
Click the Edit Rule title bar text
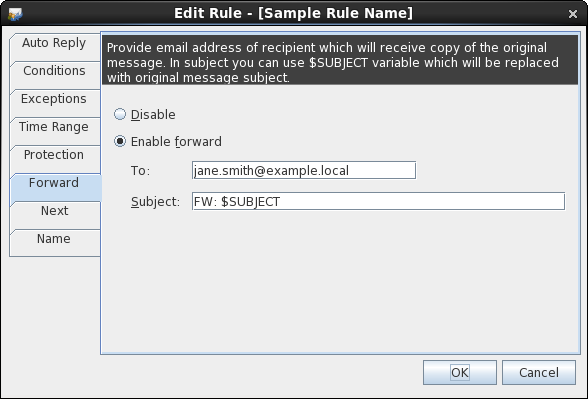(293, 13)
